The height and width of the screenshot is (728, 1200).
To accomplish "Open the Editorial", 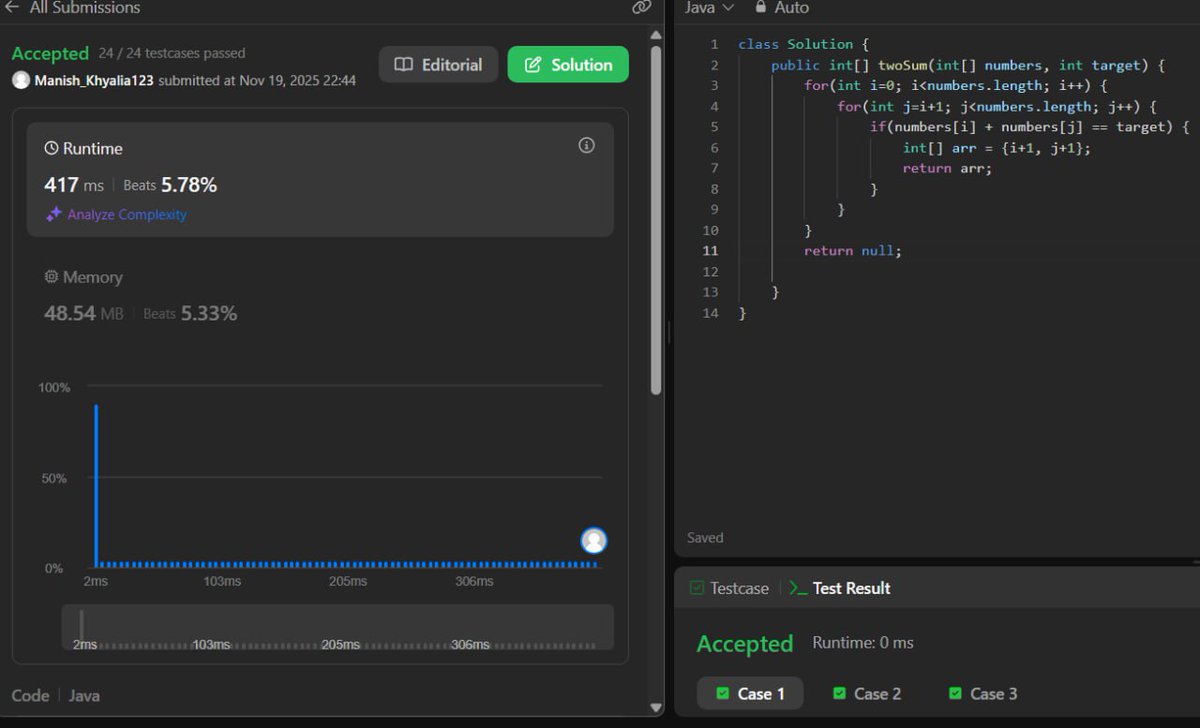I will [438, 65].
